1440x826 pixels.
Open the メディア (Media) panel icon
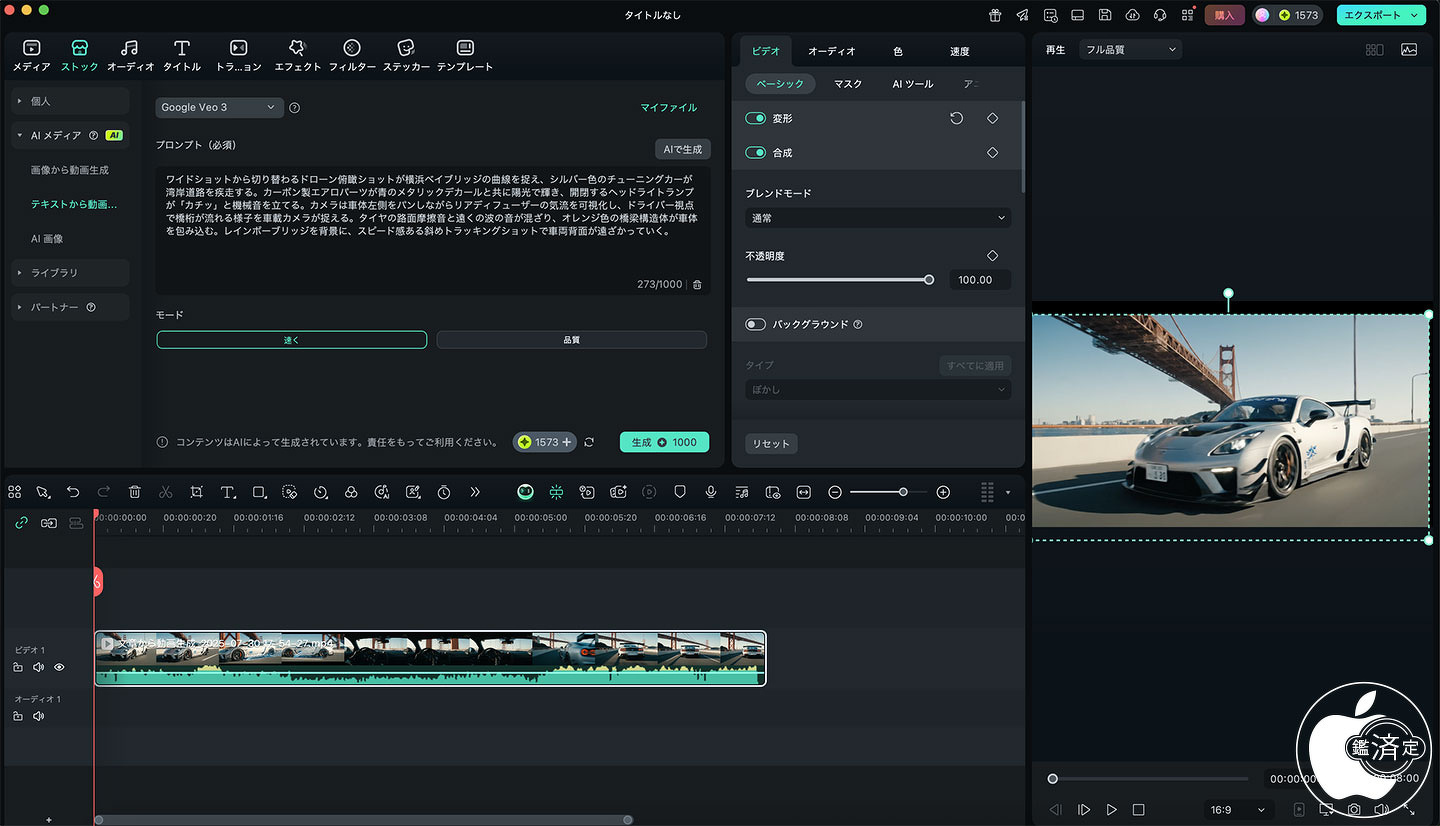[31, 55]
